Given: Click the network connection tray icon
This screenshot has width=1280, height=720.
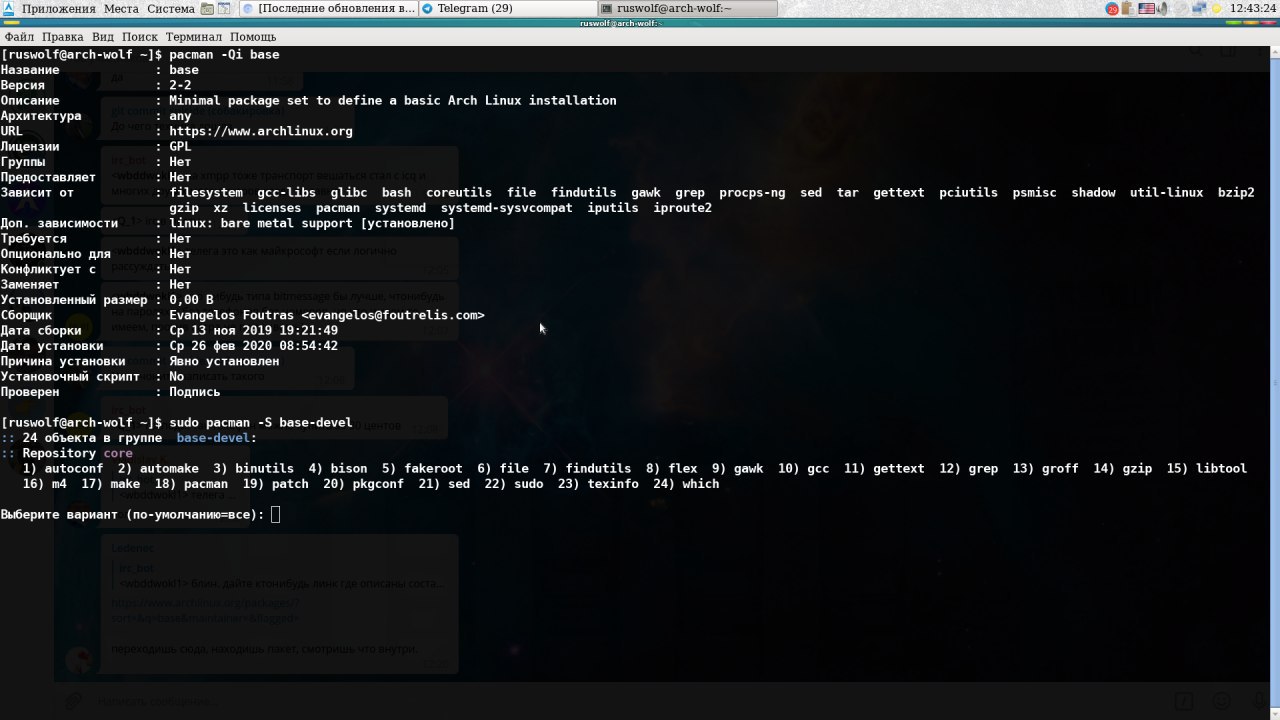Looking at the screenshot, I should tap(1199, 8).
